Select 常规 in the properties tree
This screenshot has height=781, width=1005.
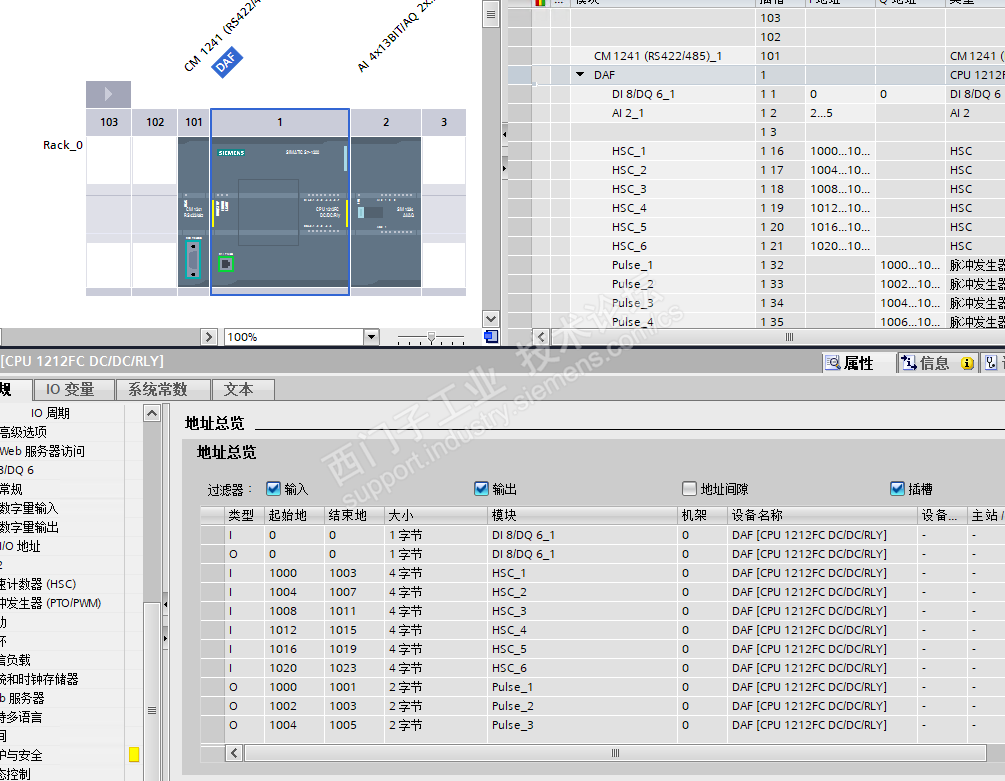coord(11,489)
